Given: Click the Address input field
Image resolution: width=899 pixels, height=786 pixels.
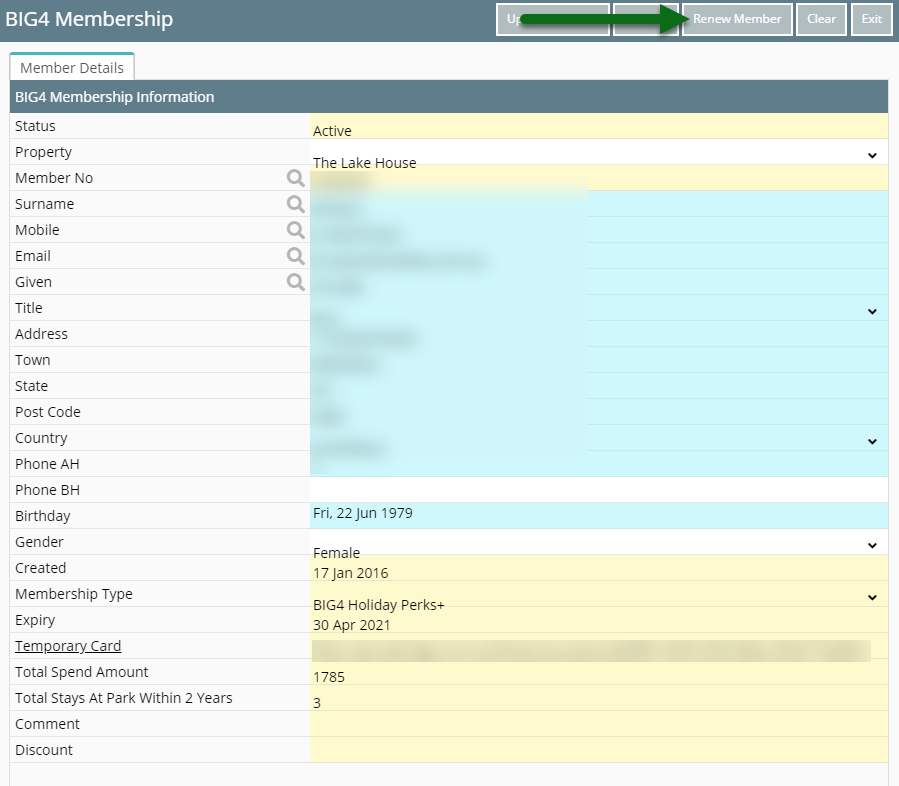Looking at the screenshot, I should point(599,334).
